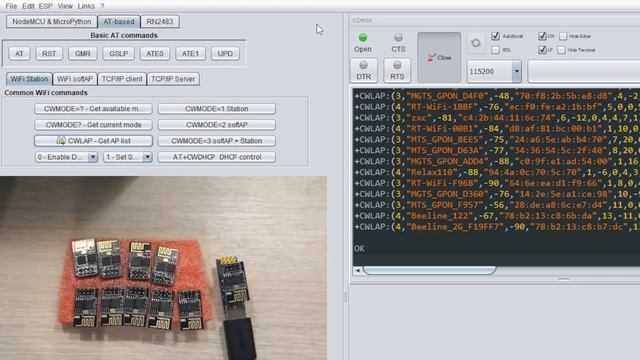Viewport: 640px width, 360px height.
Task: Check the Hide Editor checkbox
Action: click(x=563, y=36)
